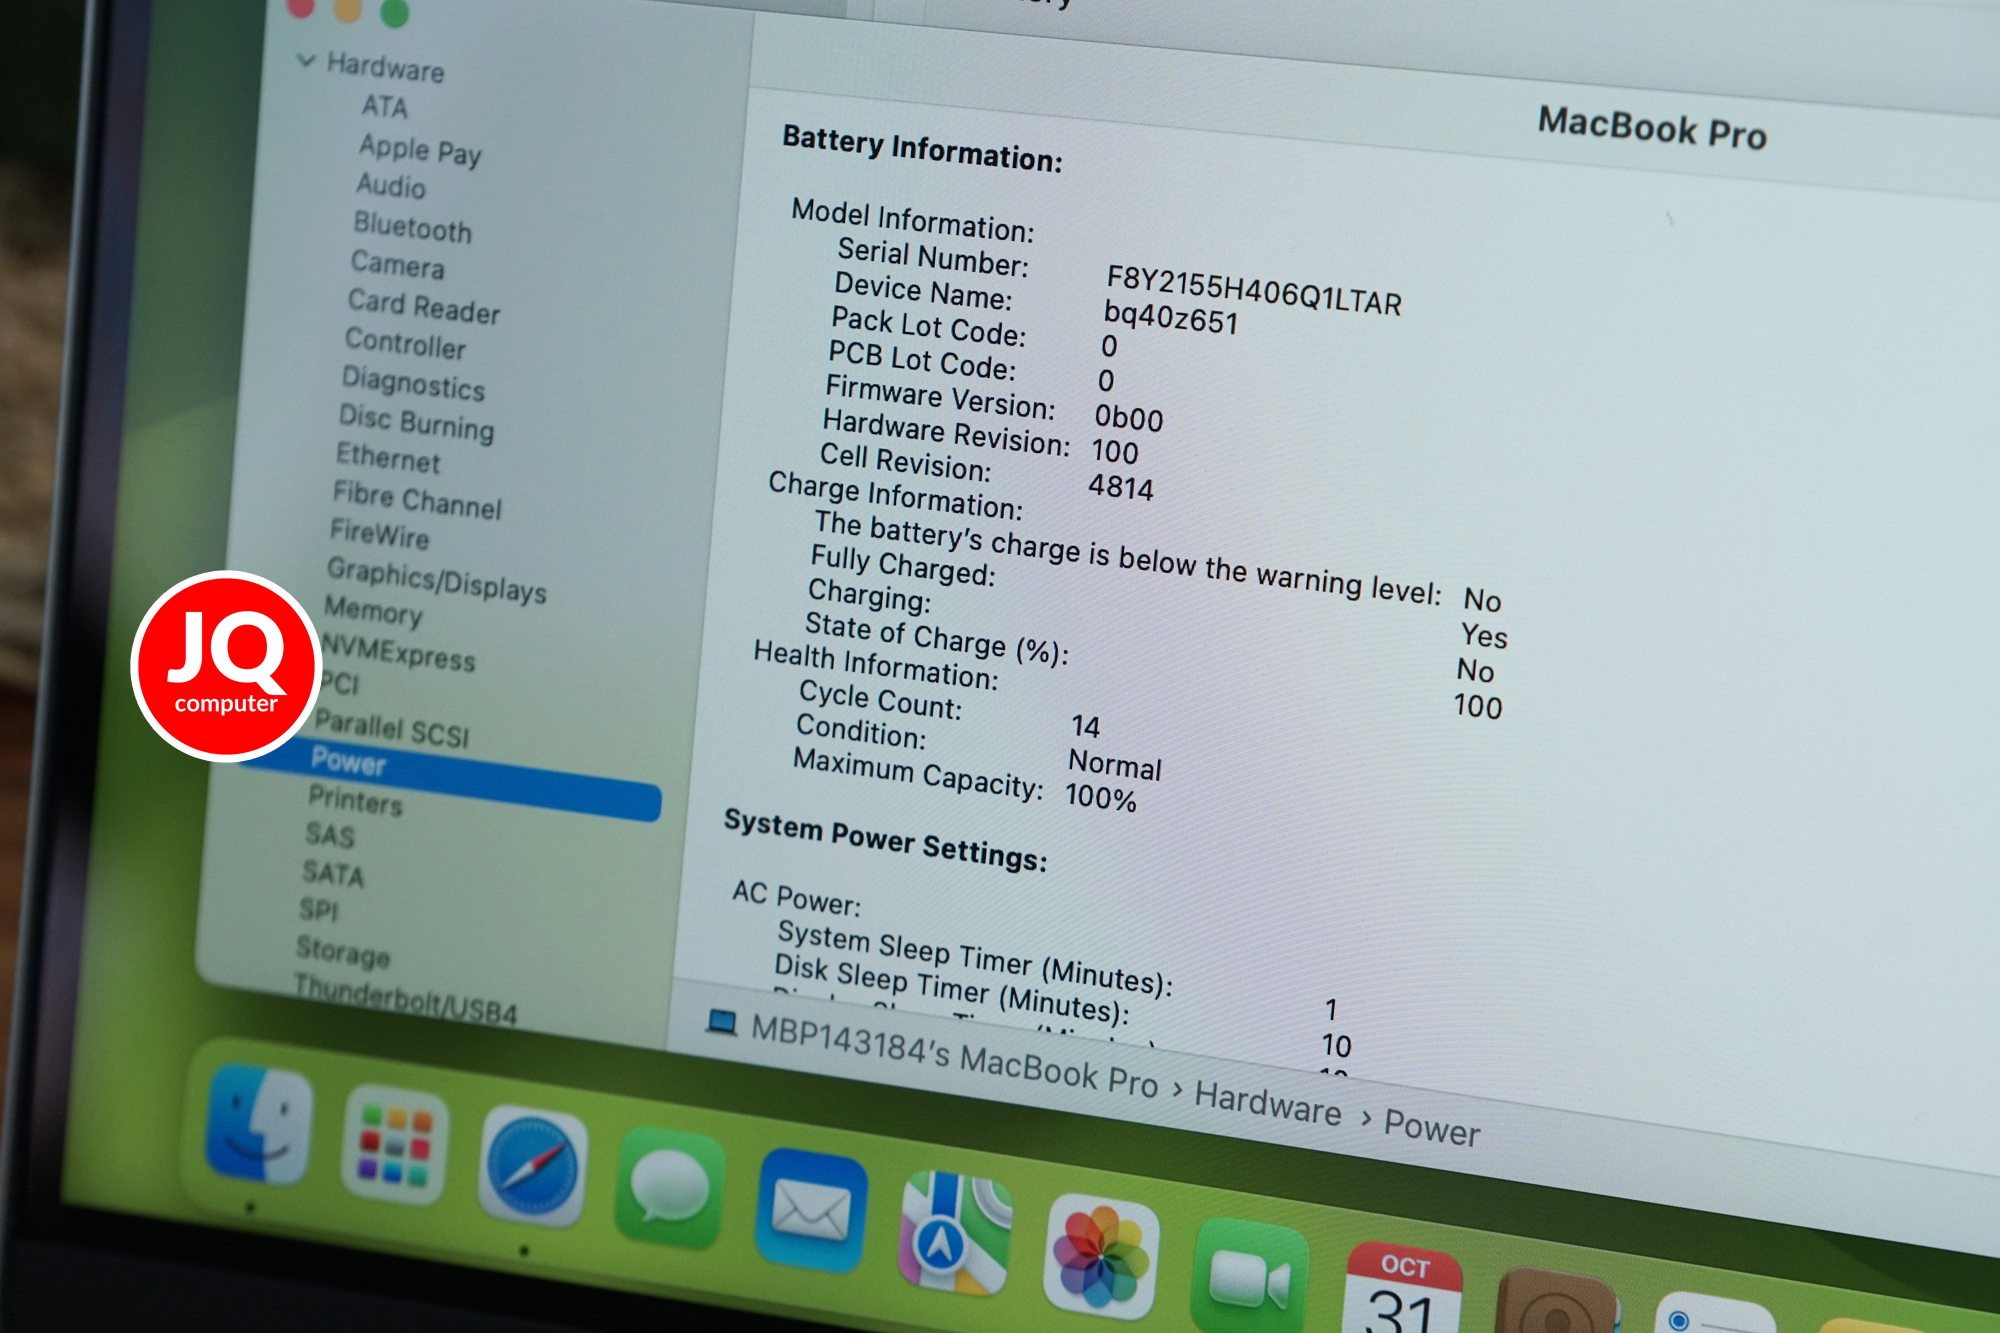This screenshot has width=2000, height=1333.
Task: Select Printers in the sidebar
Action: (x=355, y=800)
